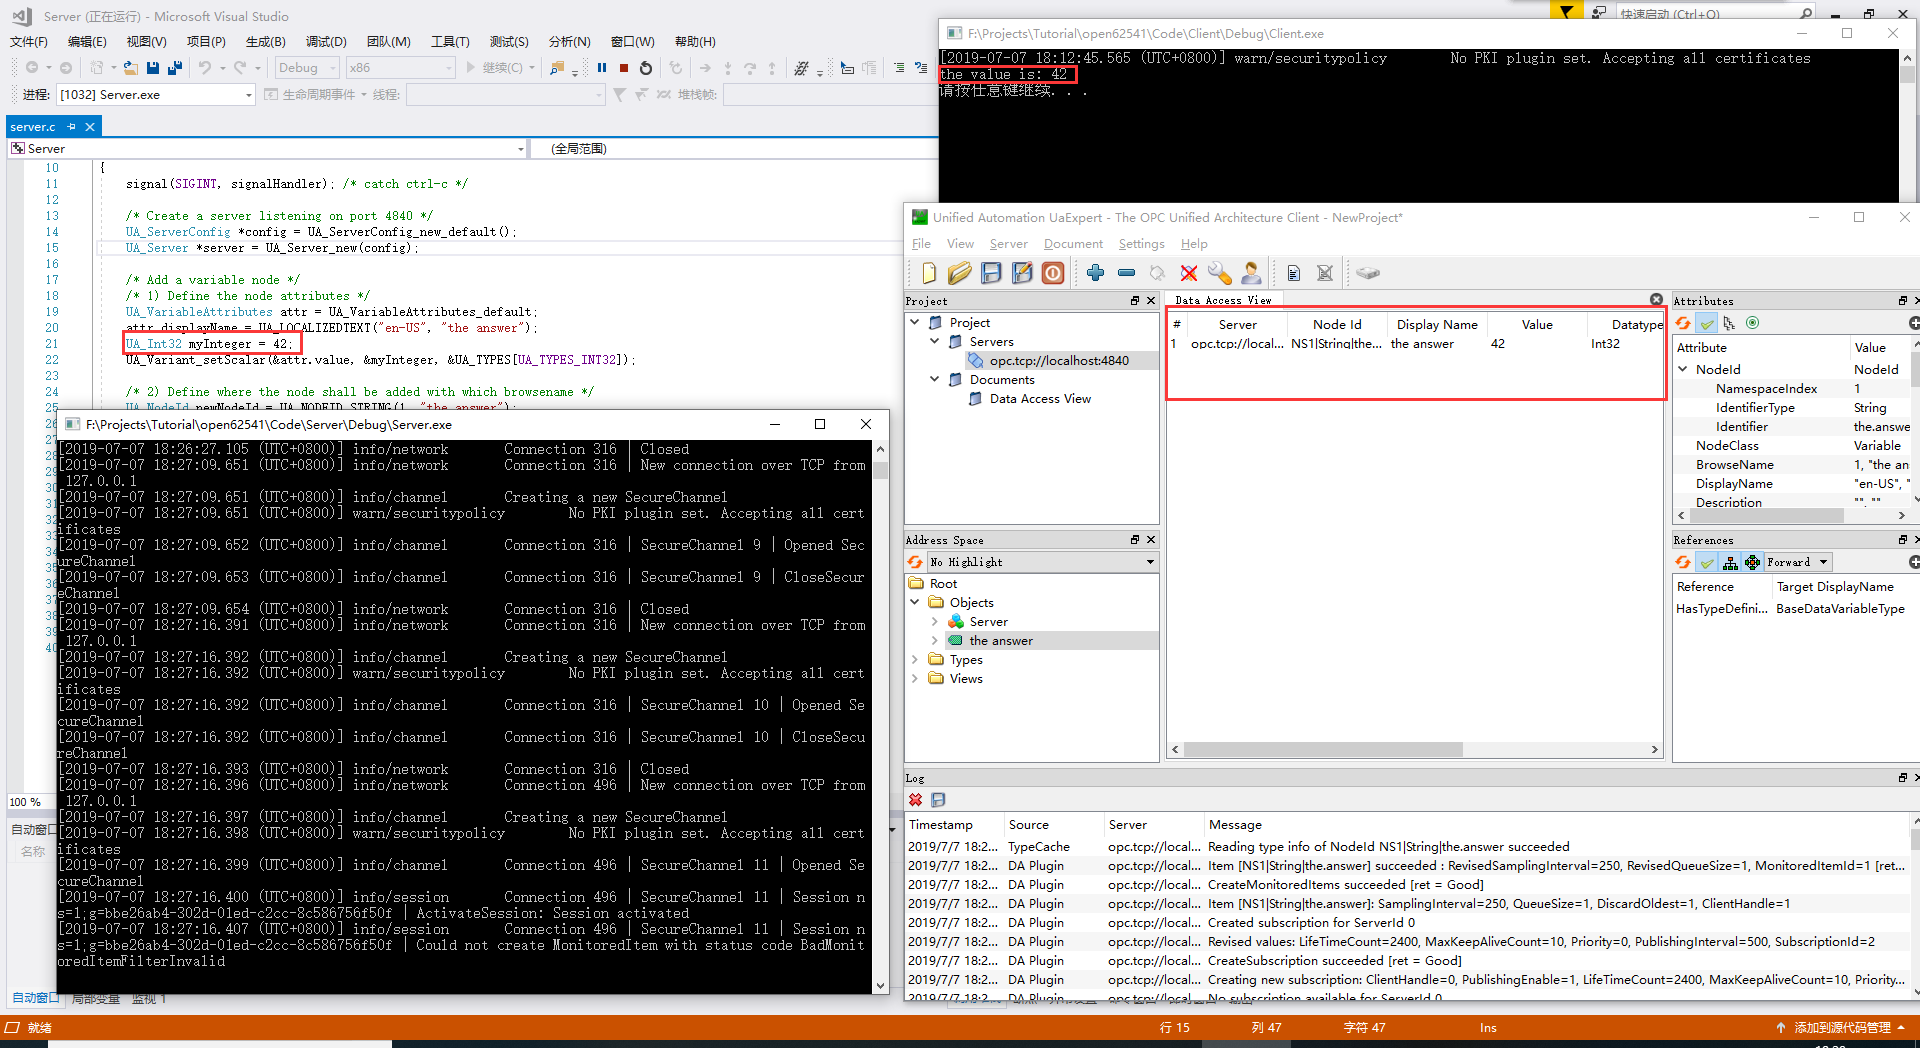Open server properties with the wrench icon
The width and height of the screenshot is (1920, 1048).
pos(1220,273)
